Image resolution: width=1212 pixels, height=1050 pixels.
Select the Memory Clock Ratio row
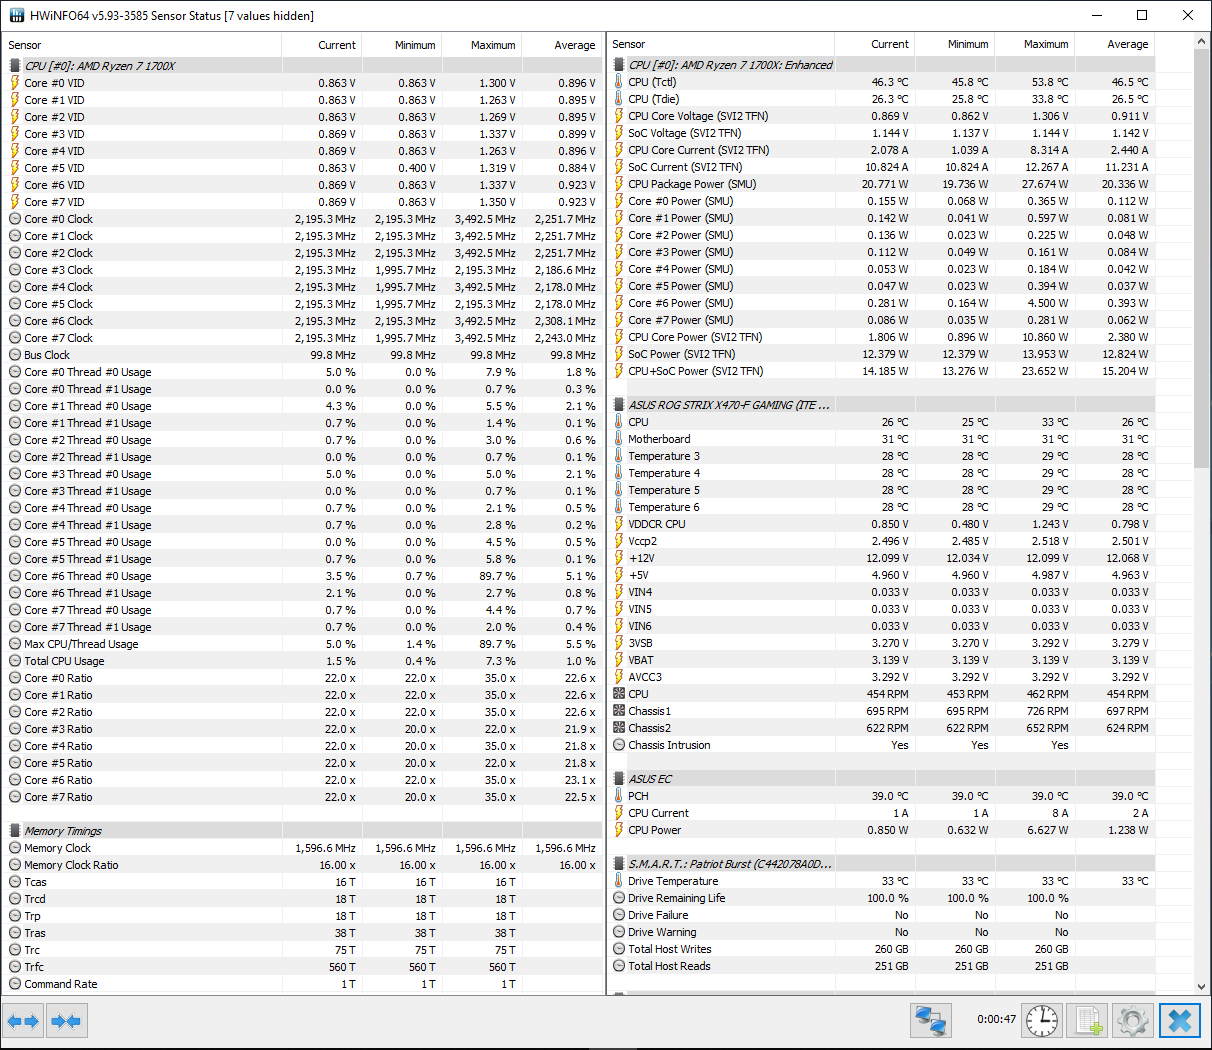click(302, 865)
